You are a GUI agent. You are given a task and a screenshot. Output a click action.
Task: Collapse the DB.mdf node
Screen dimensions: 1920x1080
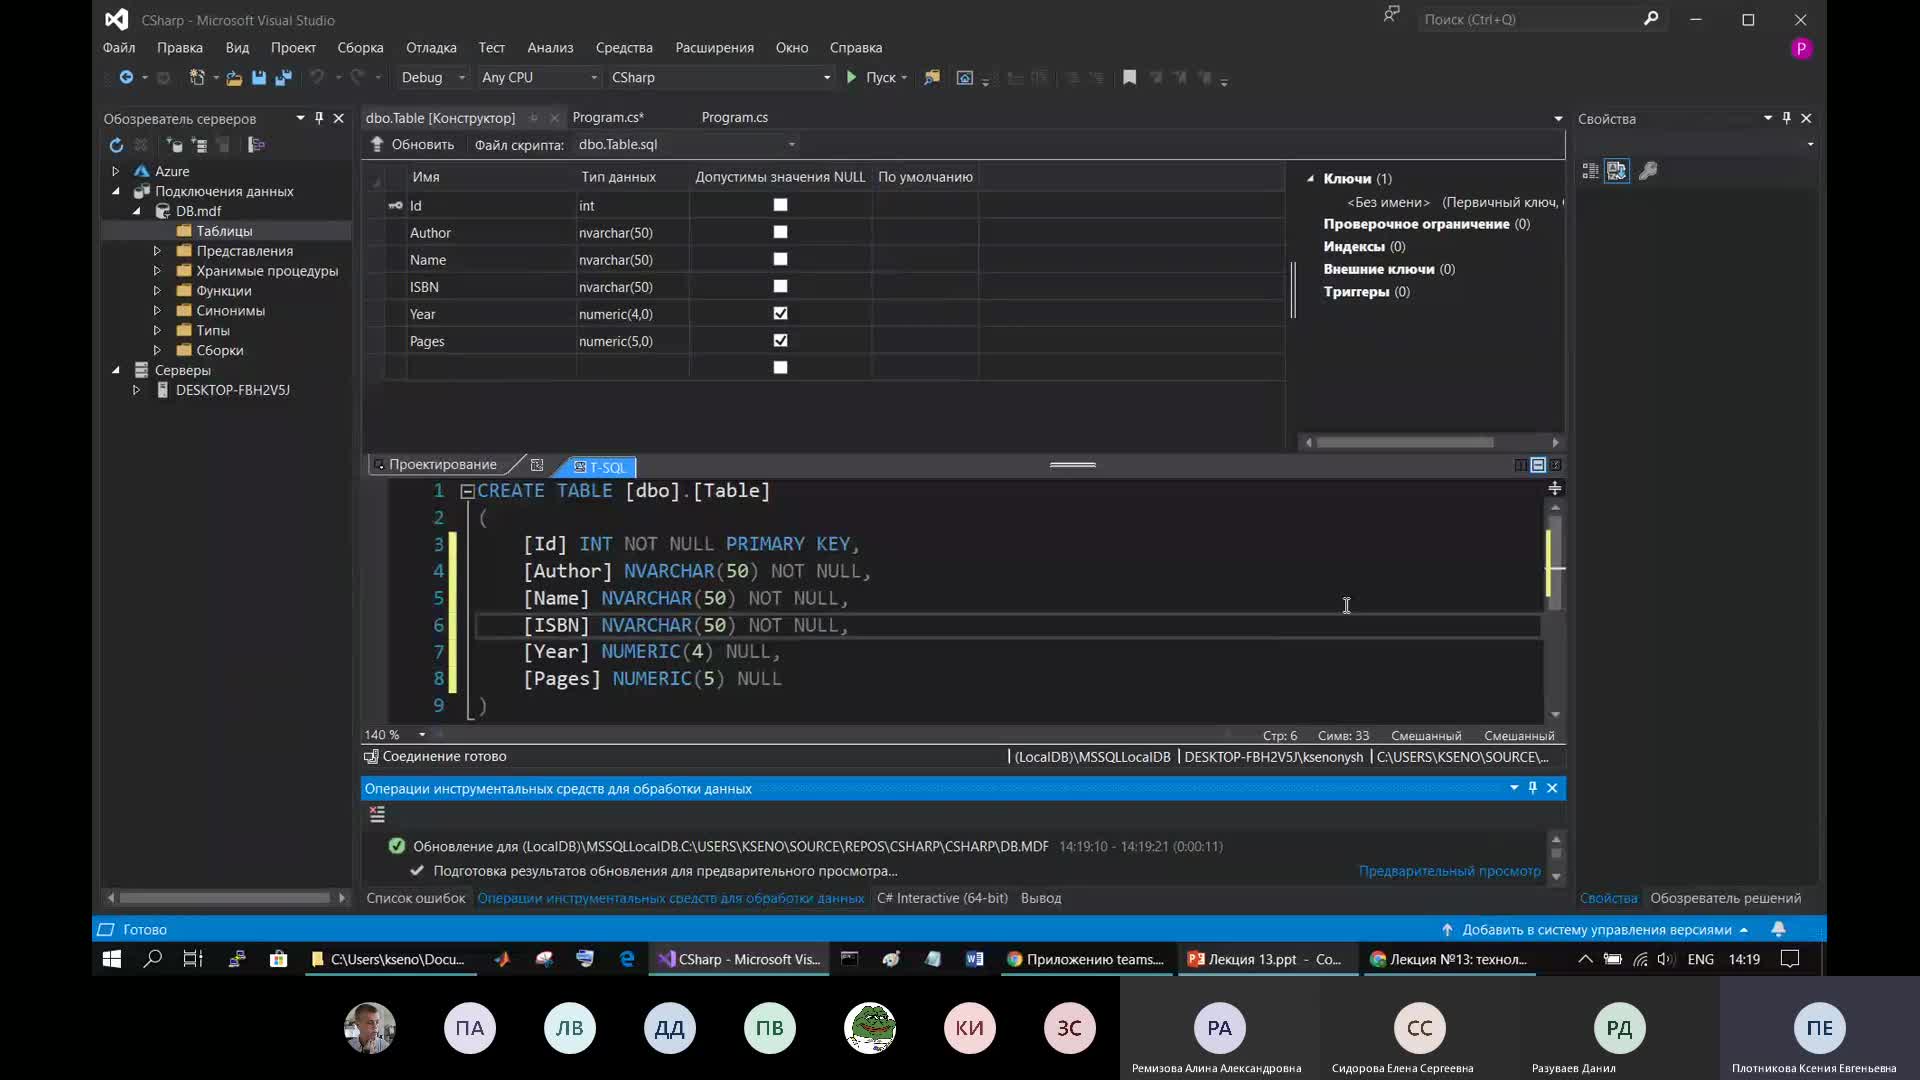[137, 211]
